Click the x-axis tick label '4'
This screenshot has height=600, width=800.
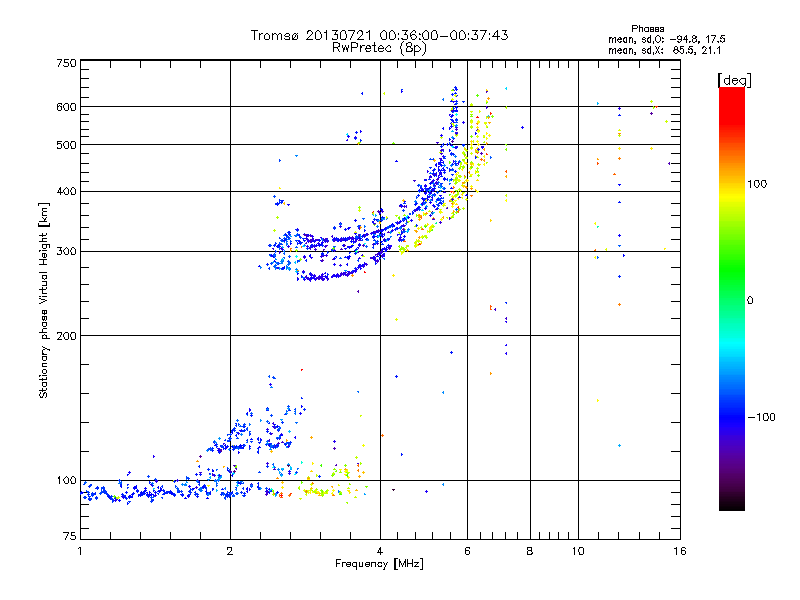tap(380, 551)
